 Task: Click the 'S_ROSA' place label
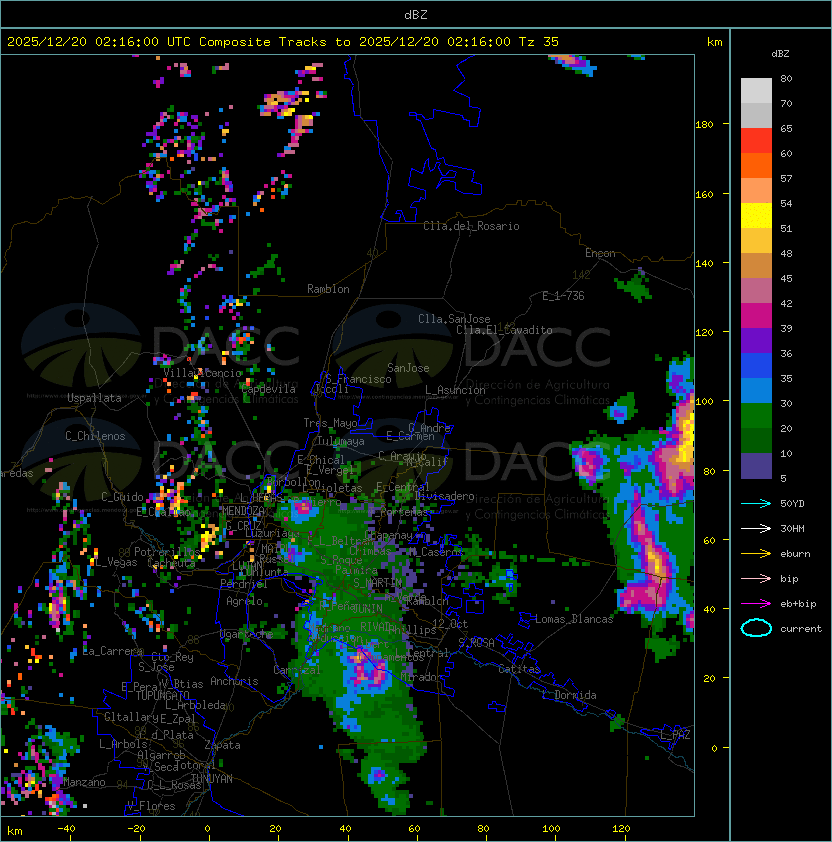(x=476, y=643)
